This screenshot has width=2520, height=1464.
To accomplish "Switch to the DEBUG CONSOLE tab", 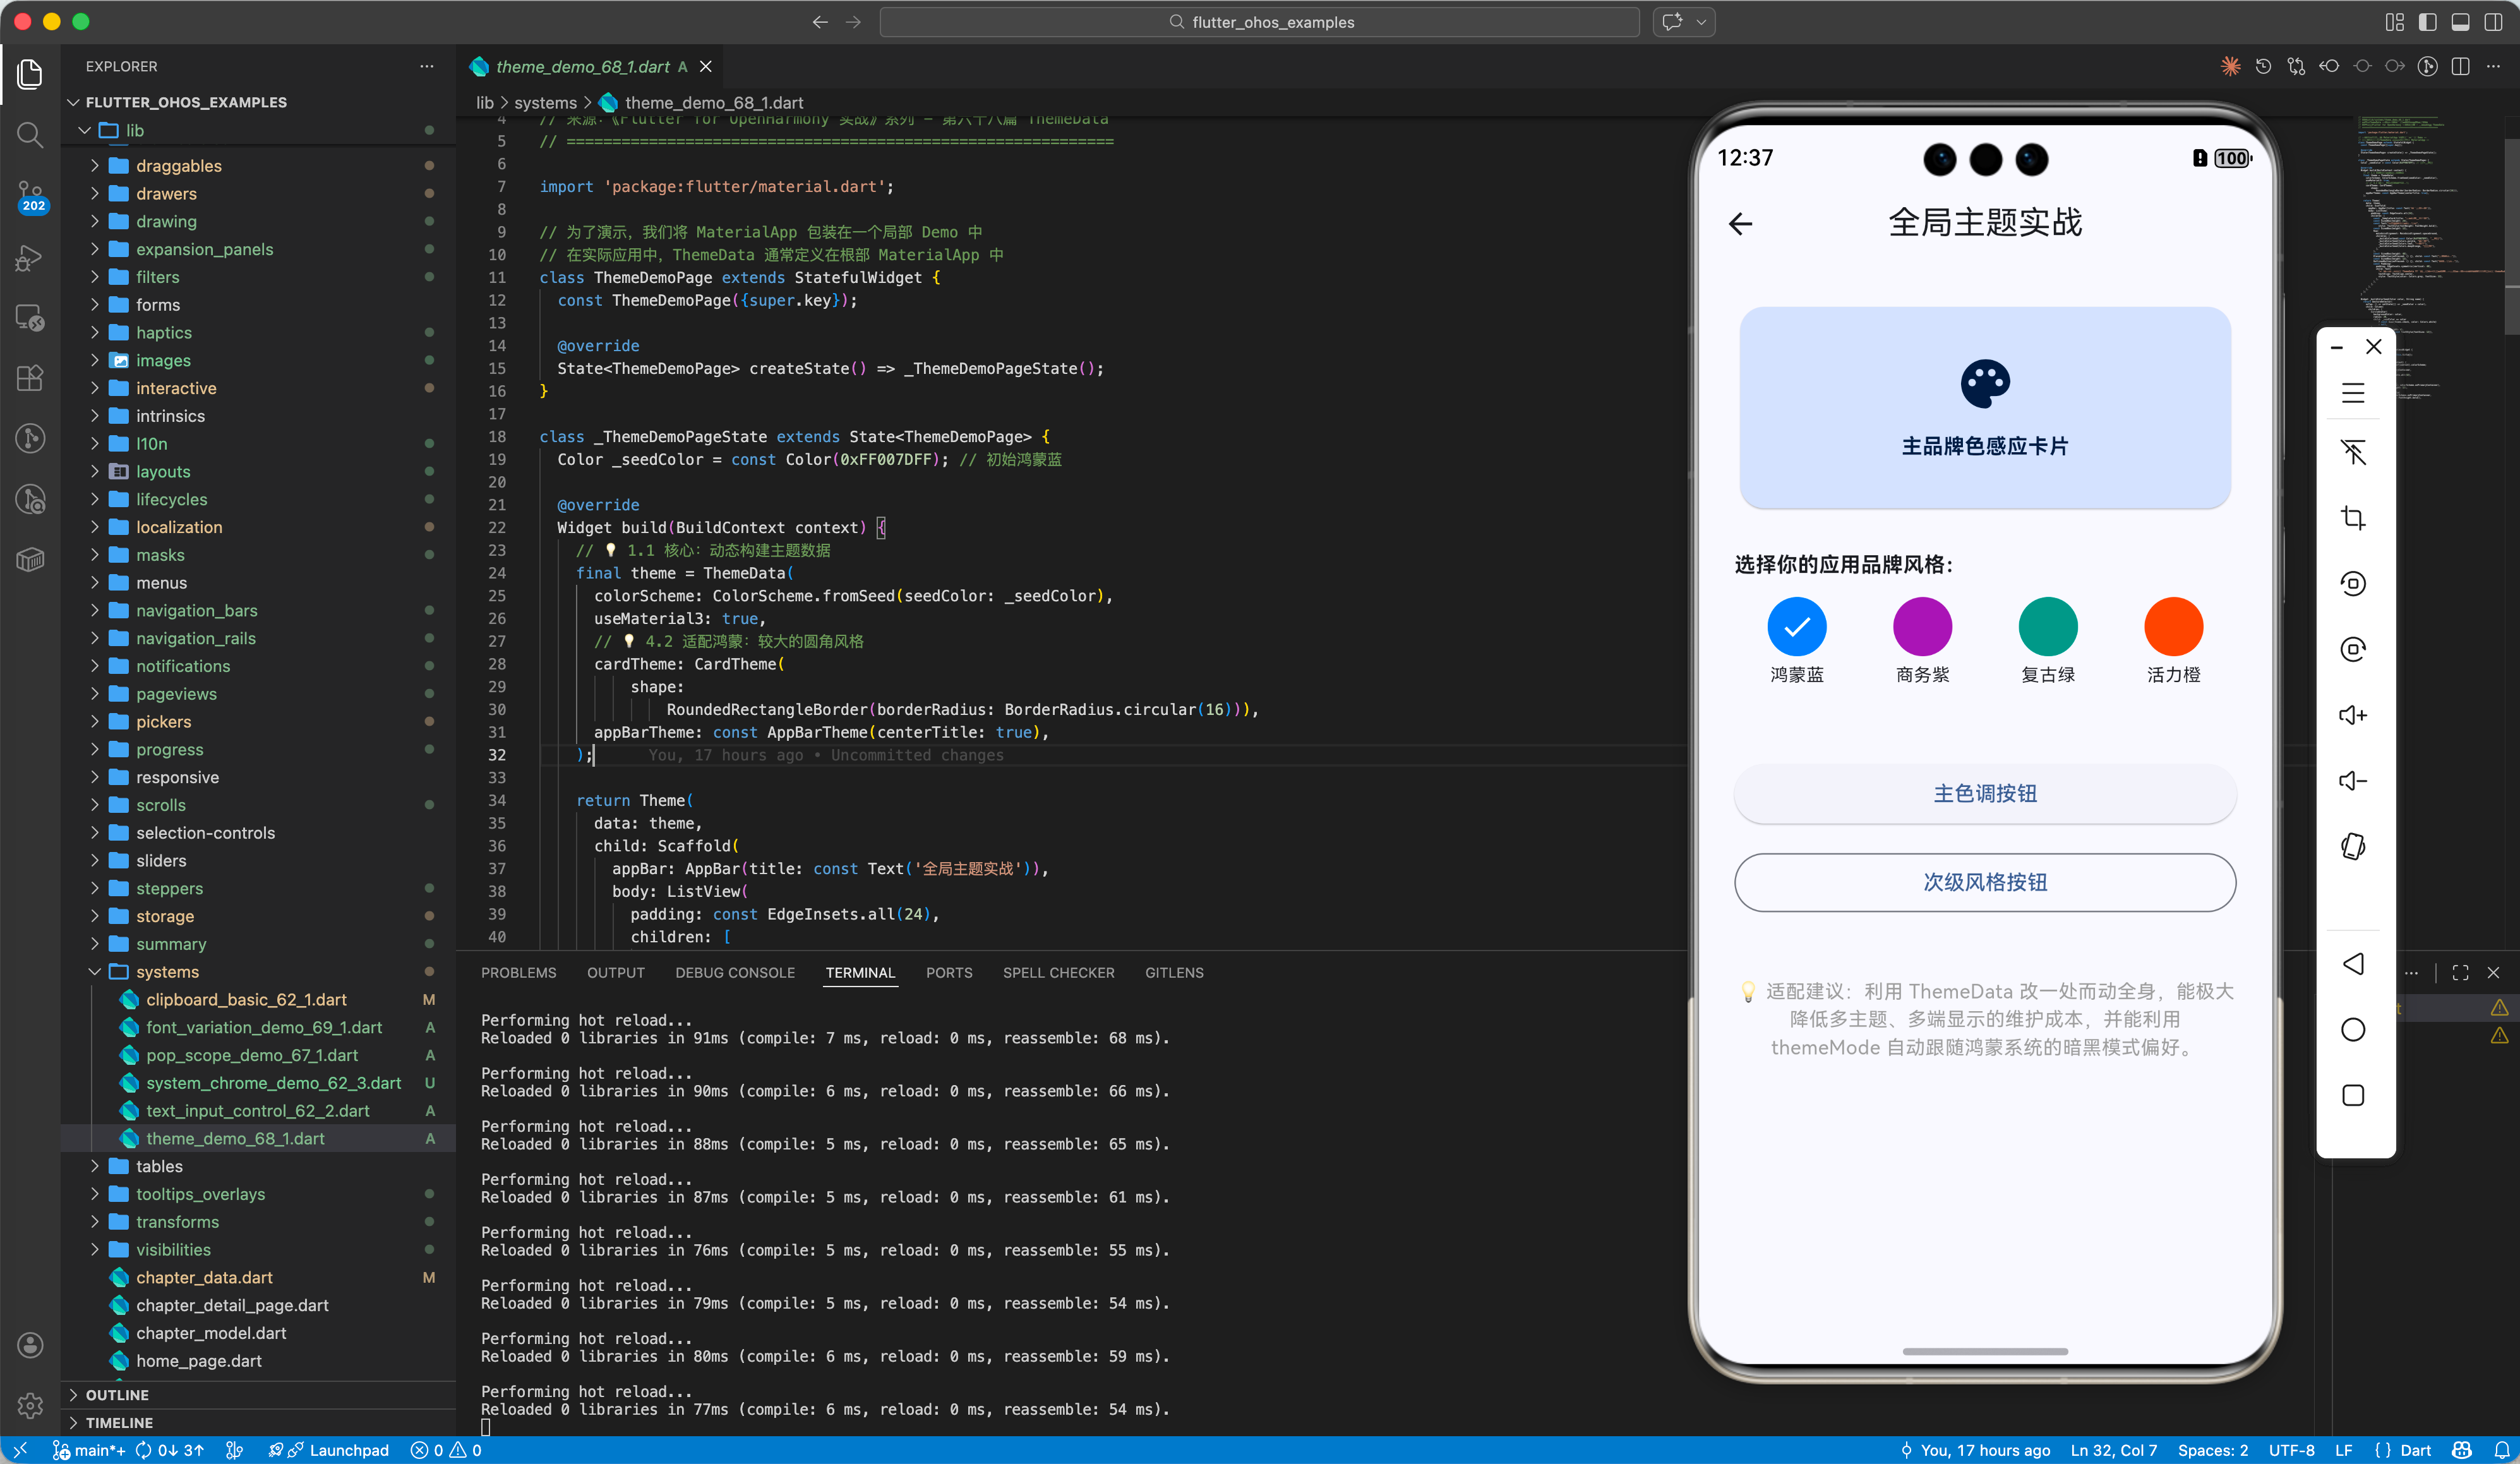I will coord(735,973).
